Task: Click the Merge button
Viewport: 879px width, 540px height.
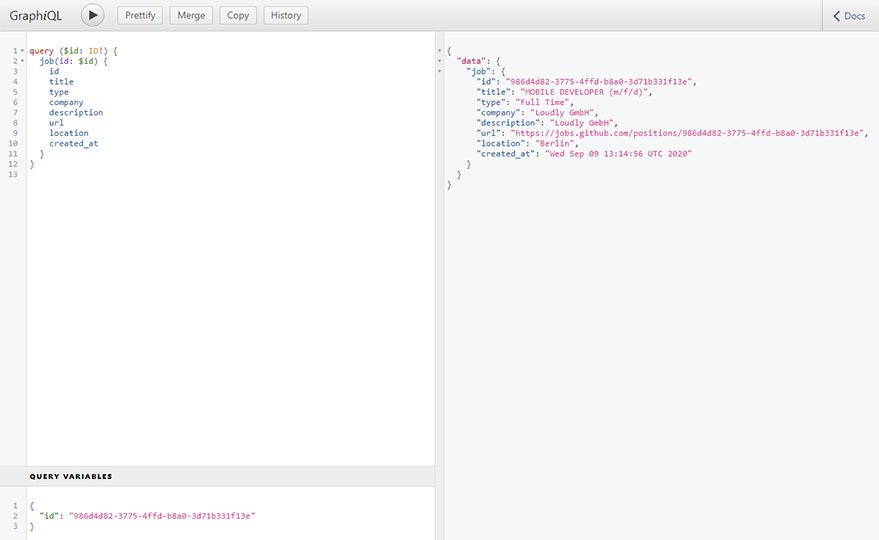Action: click(x=191, y=15)
